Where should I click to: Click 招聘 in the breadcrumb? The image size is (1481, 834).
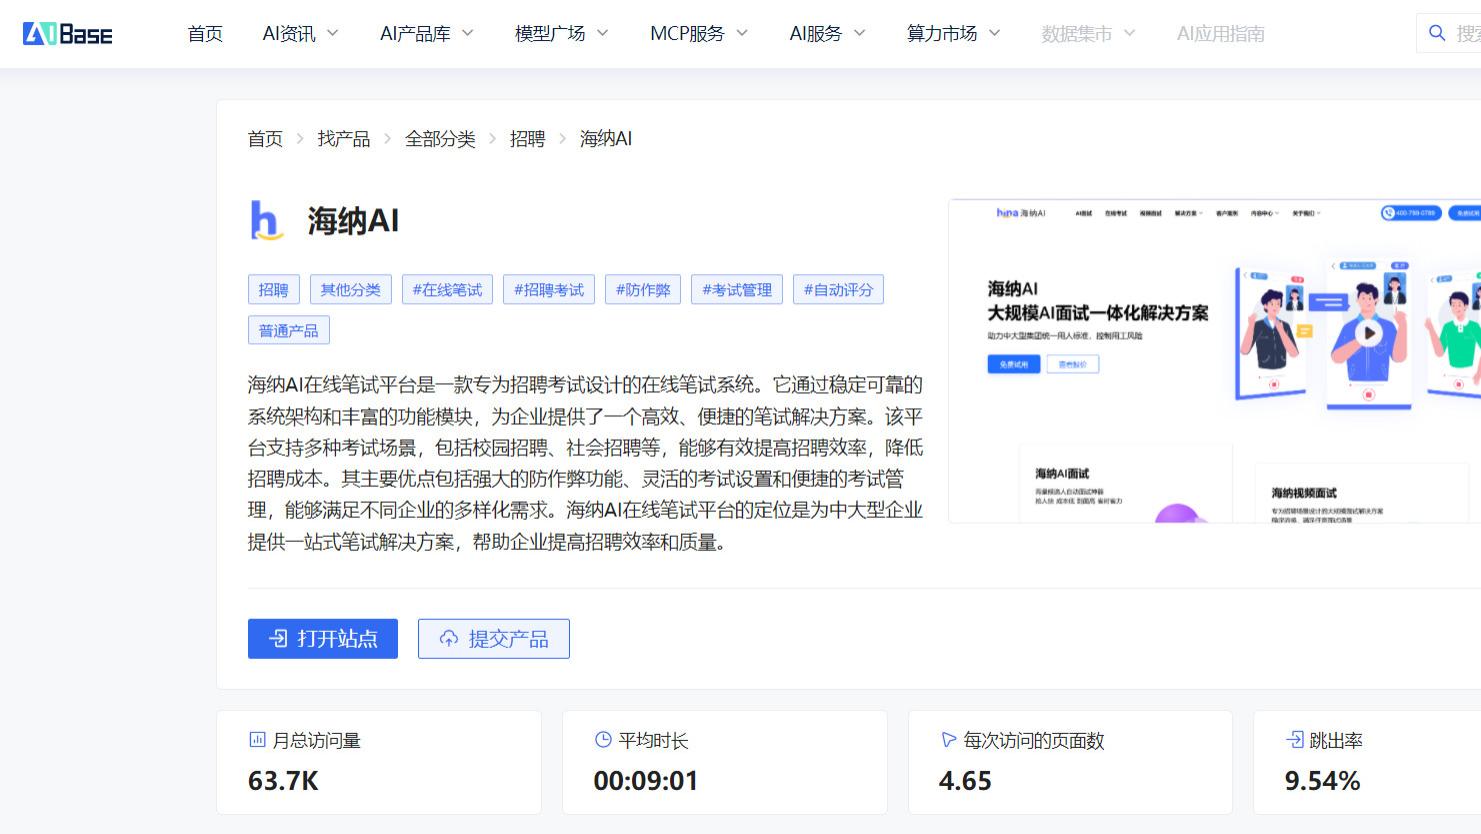[527, 139]
